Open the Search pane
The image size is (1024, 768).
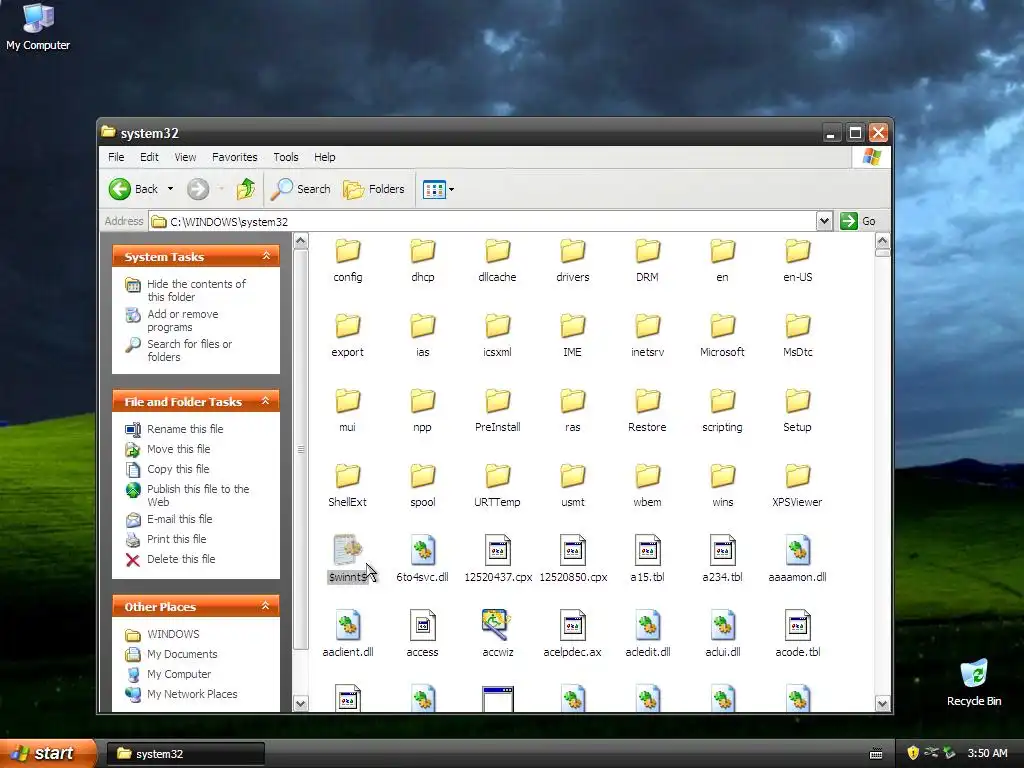click(301, 189)
